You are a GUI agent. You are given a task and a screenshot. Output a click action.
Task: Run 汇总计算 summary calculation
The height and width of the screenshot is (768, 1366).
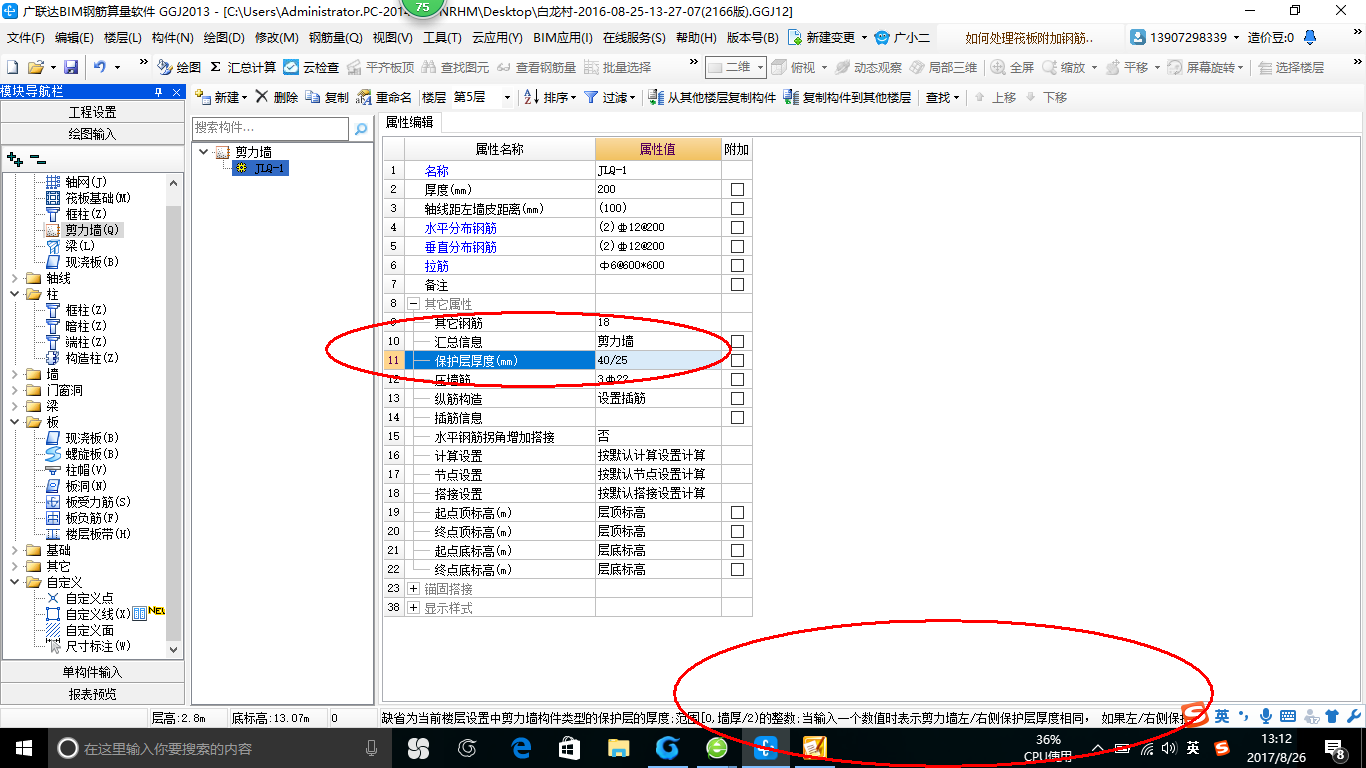pyautogui.click(x=243, y=67)
